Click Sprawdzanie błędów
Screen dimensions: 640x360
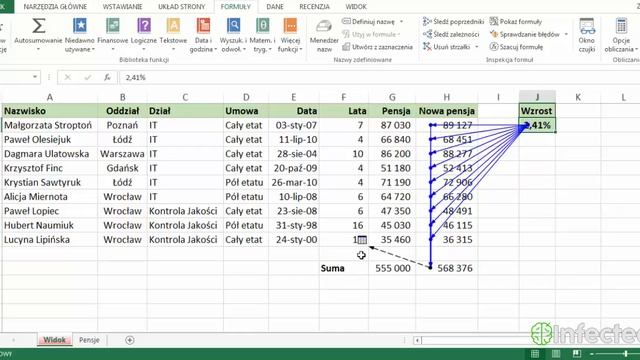click(x=525, y=34)
